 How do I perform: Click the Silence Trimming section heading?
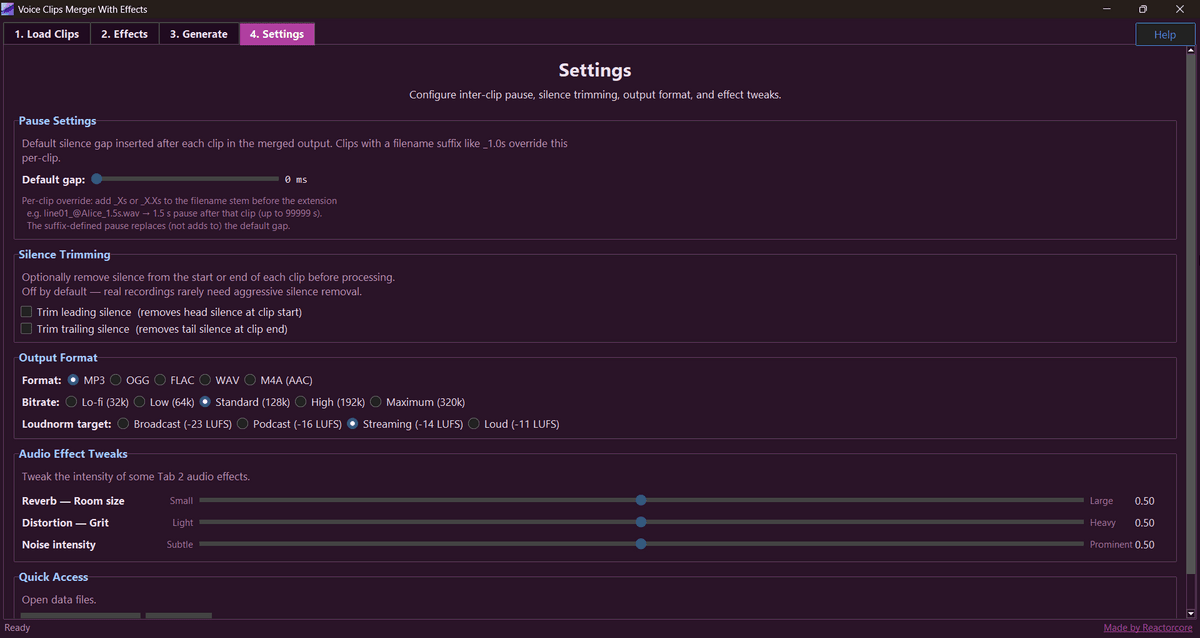pyautogui.click(x=64, y=255)
